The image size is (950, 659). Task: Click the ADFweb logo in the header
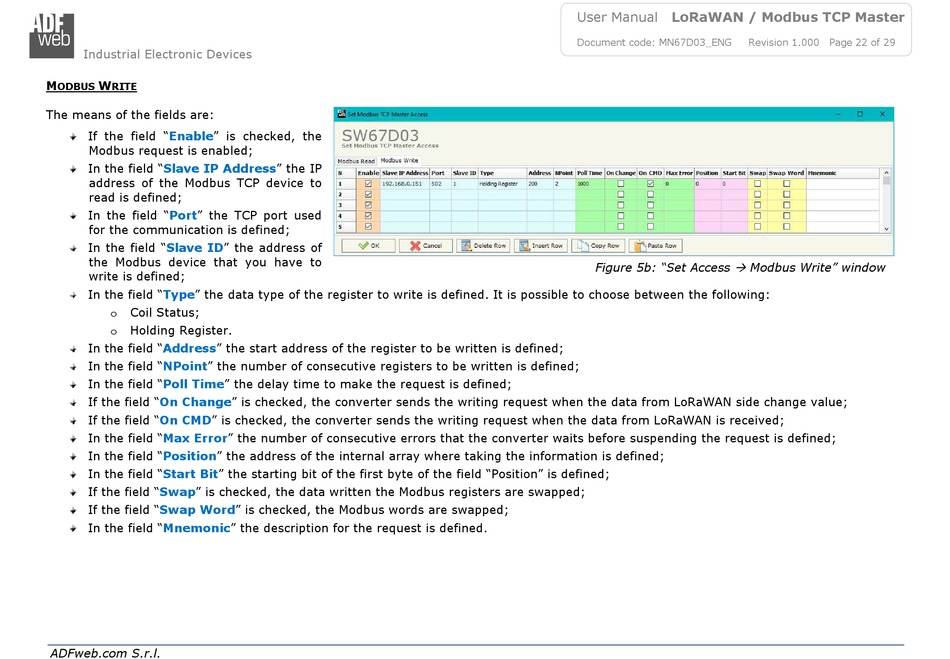point(50,31)
